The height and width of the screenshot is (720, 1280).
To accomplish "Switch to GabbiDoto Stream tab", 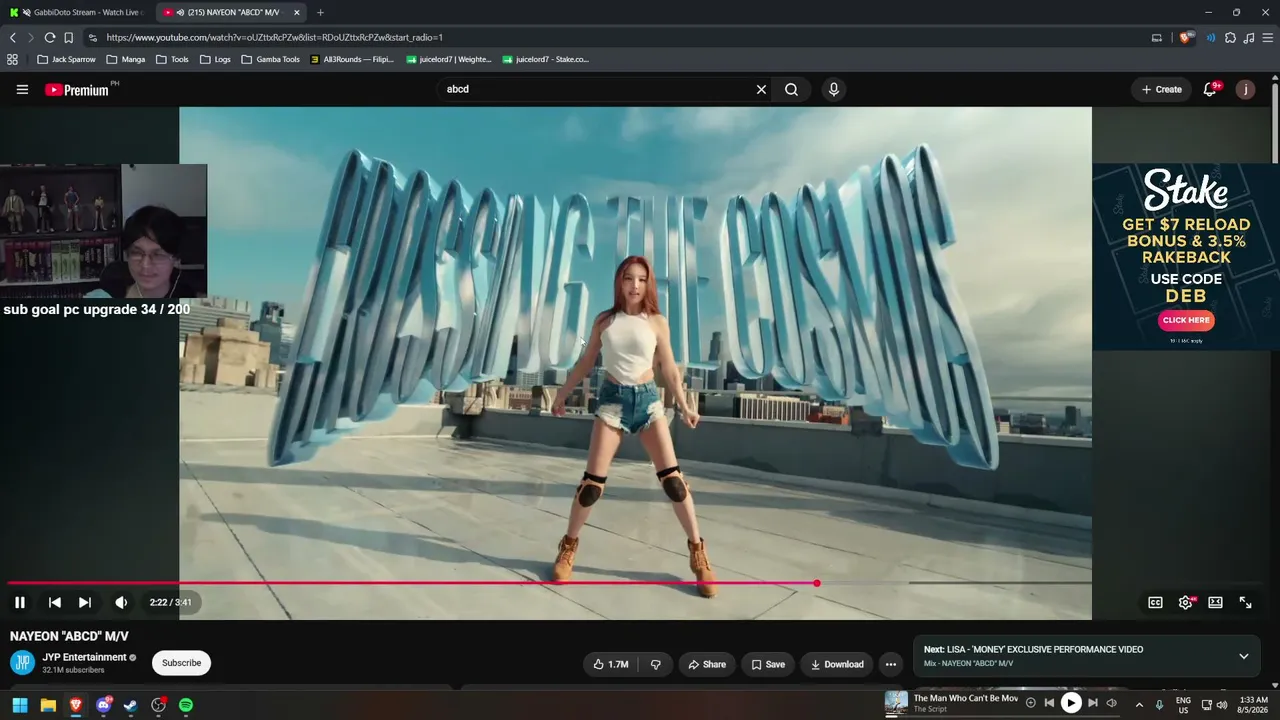I will (78, 12).
